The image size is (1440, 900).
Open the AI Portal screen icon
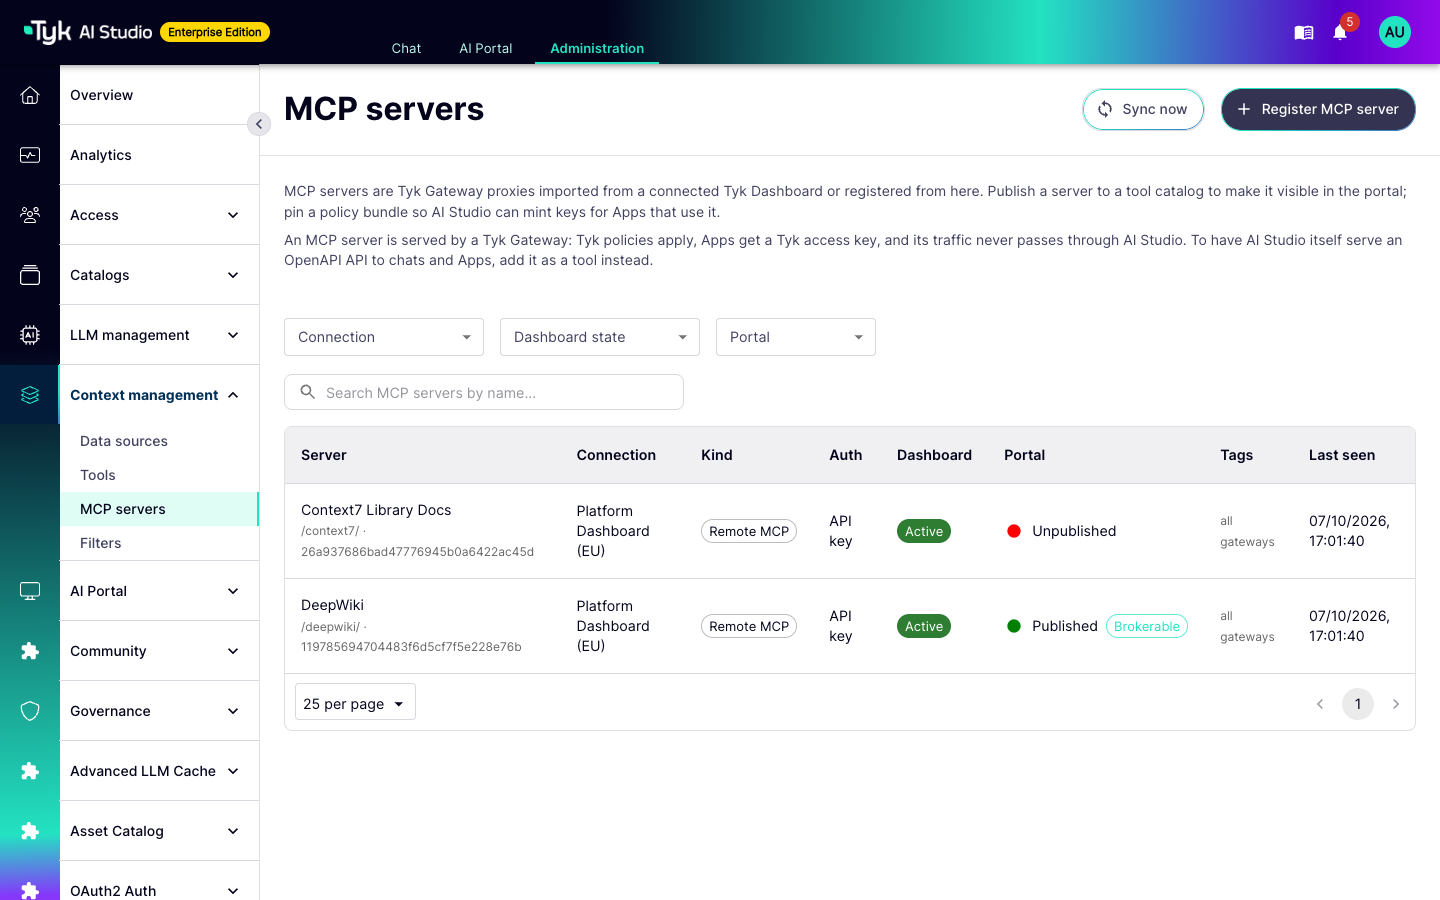30,591
